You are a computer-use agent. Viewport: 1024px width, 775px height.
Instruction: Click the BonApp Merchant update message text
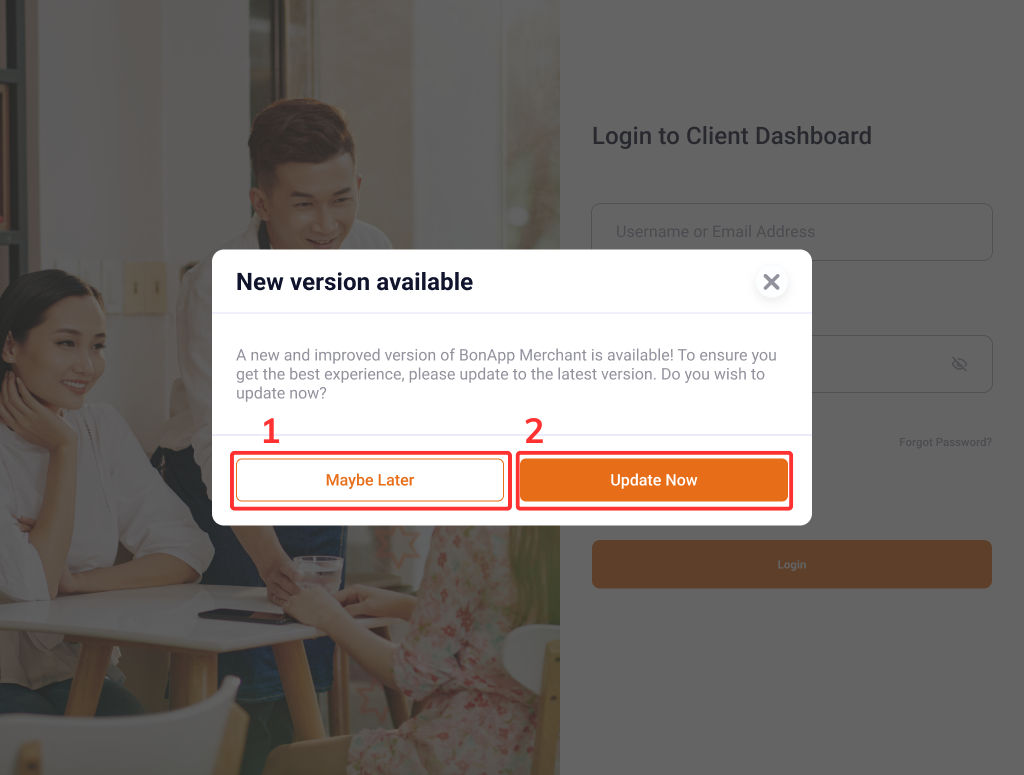506,374
